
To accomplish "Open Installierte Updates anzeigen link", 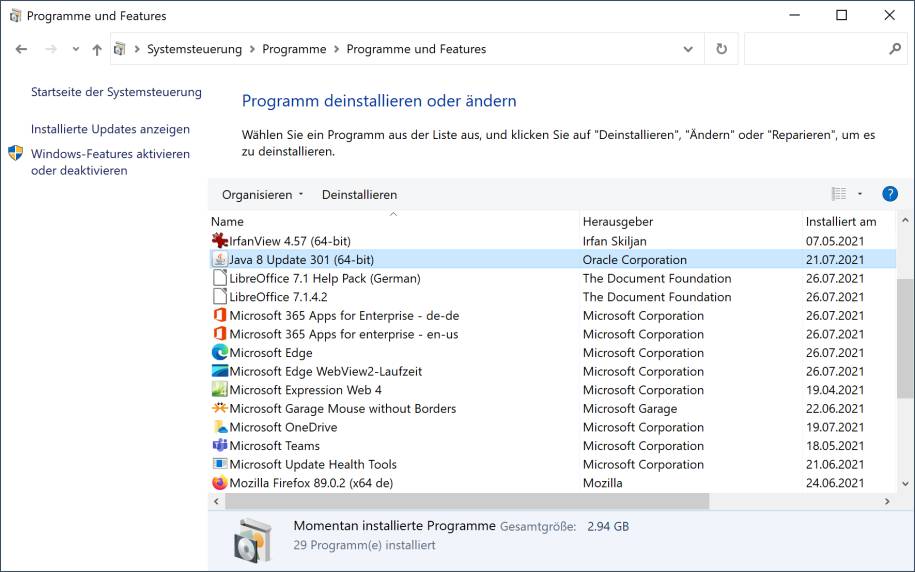I will 110,129.
